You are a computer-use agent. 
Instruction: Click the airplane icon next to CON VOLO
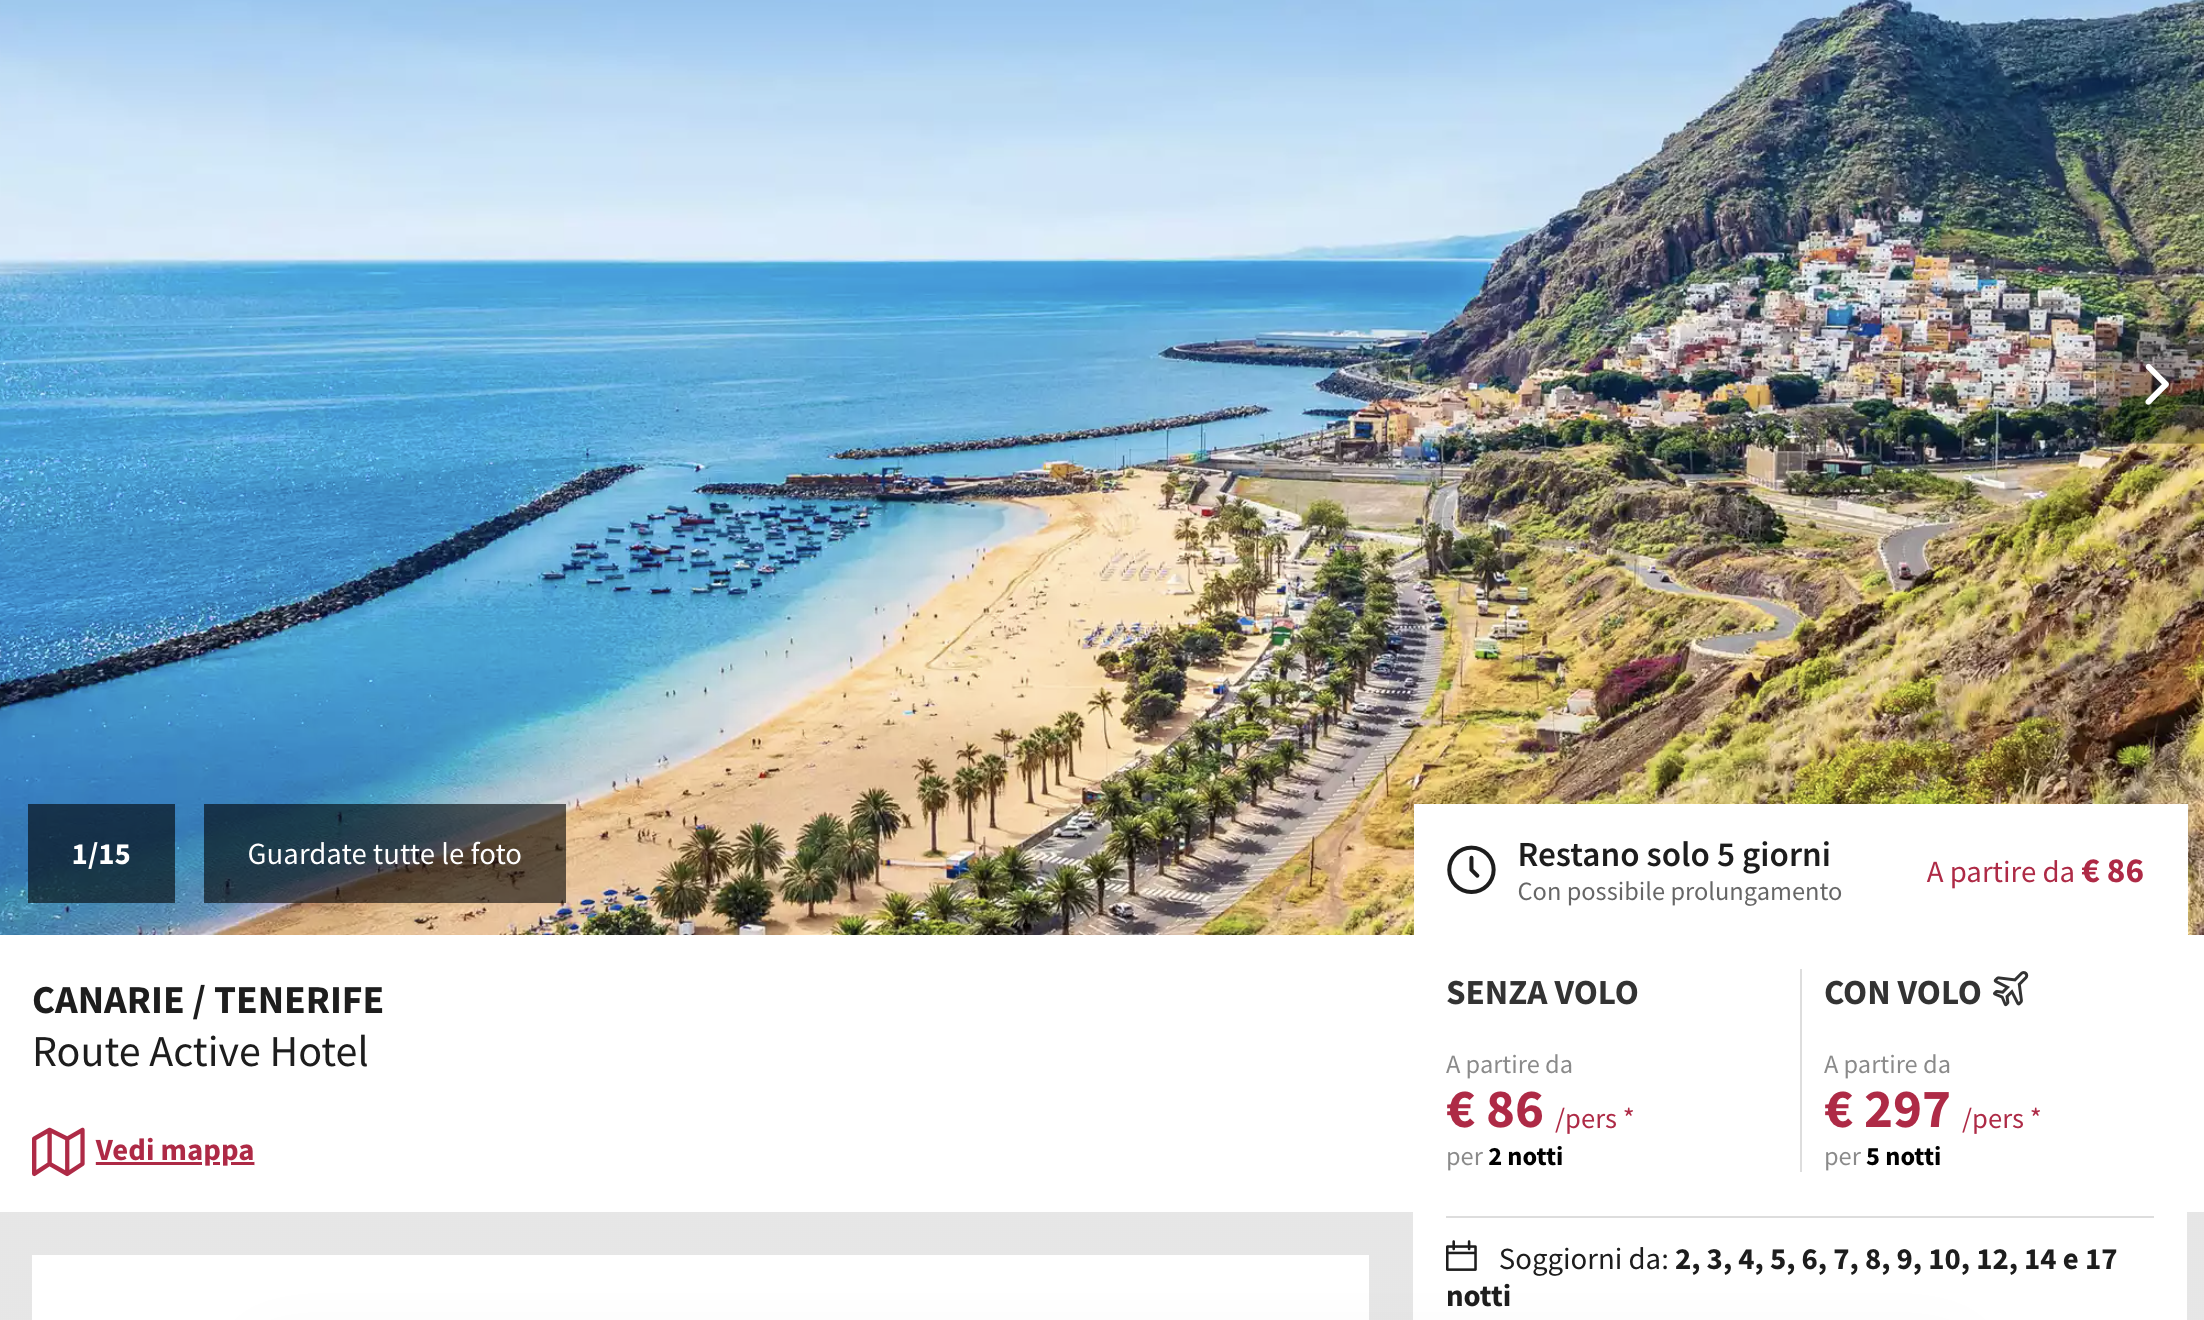click(2010, 990)
